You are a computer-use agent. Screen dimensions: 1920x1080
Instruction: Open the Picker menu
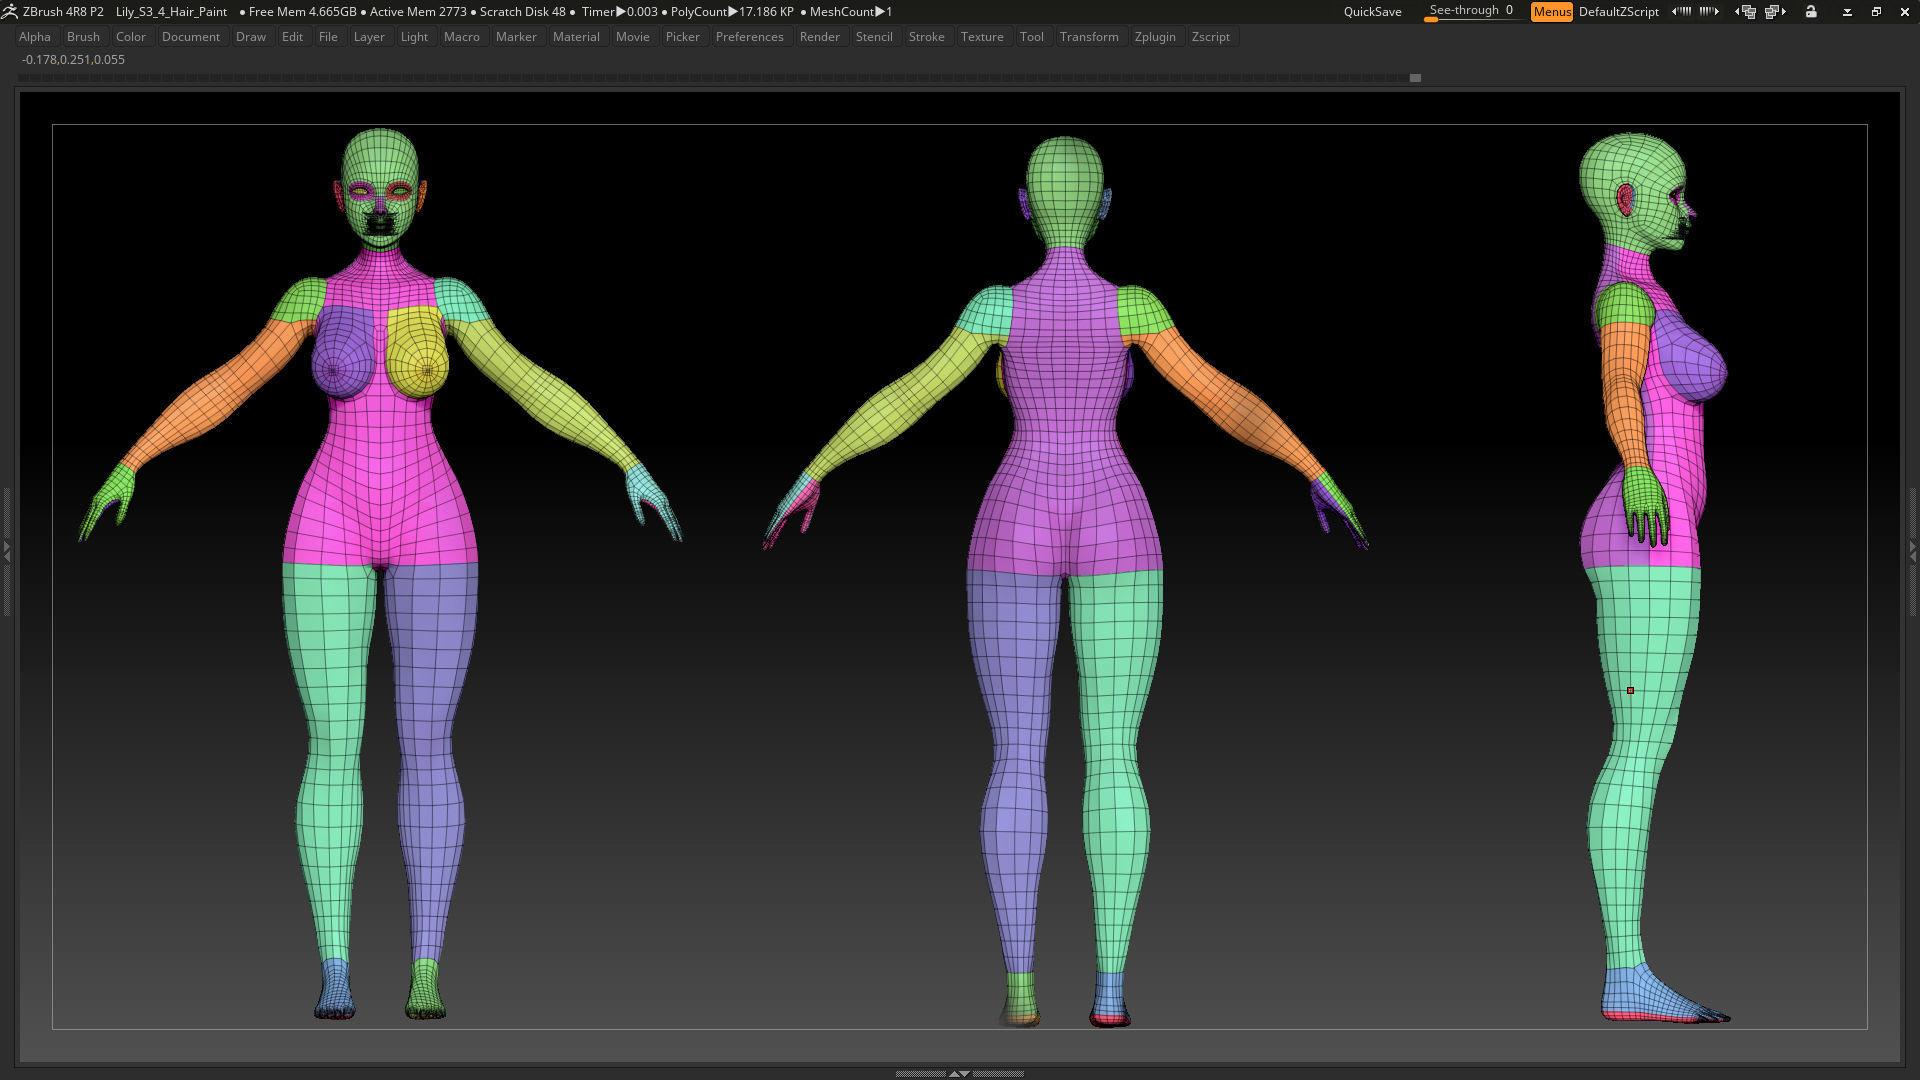(x=683, y=37)
